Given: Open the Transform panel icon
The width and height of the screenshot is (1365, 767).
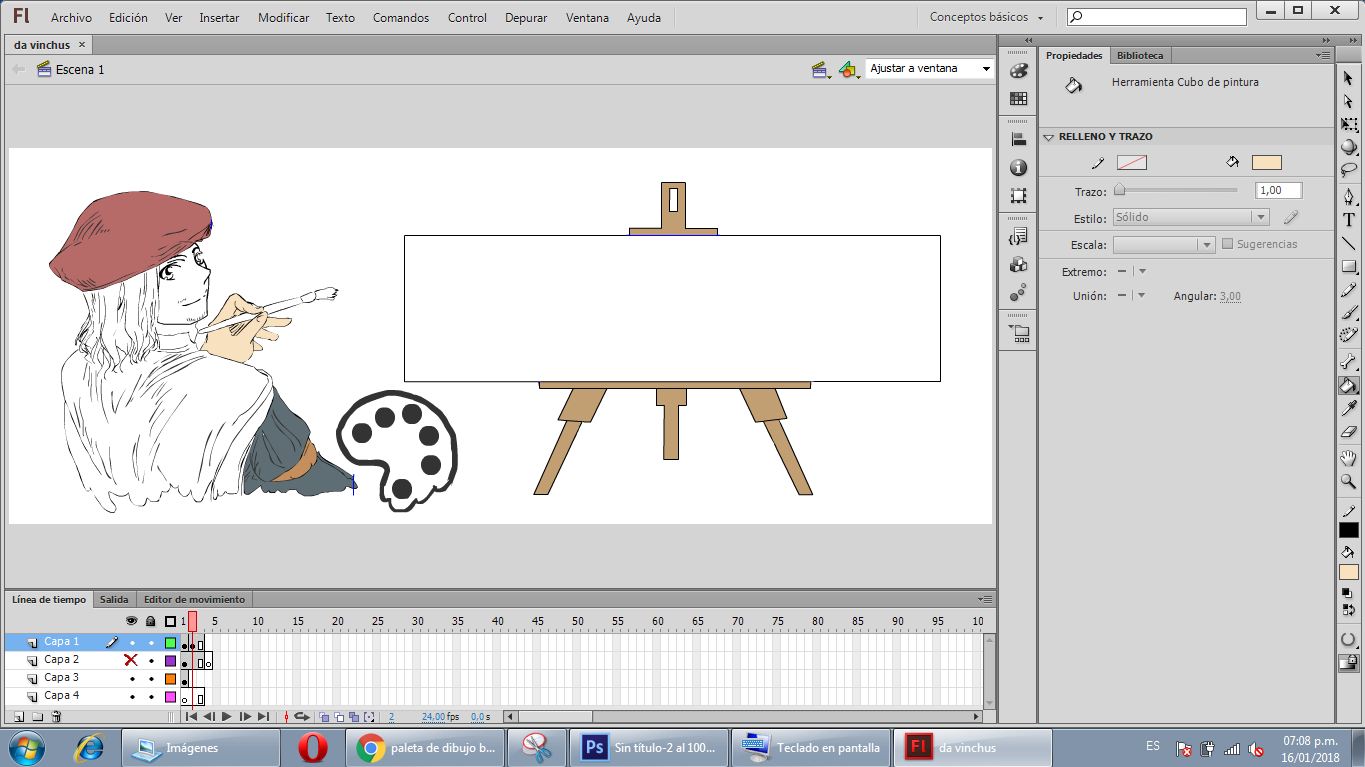Looking at the screenshot, I should coord(1019,196).
